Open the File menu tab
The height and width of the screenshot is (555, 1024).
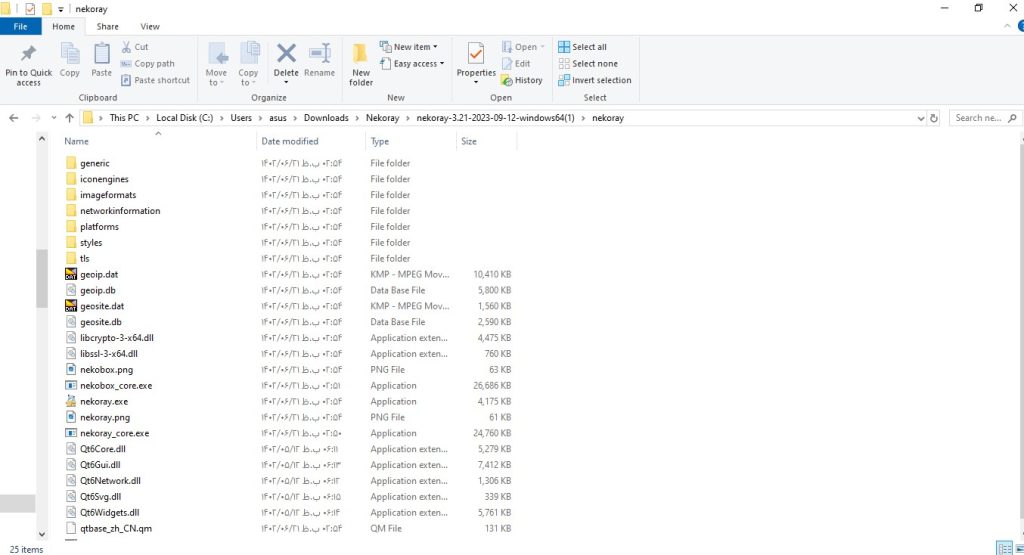point(20,27)
